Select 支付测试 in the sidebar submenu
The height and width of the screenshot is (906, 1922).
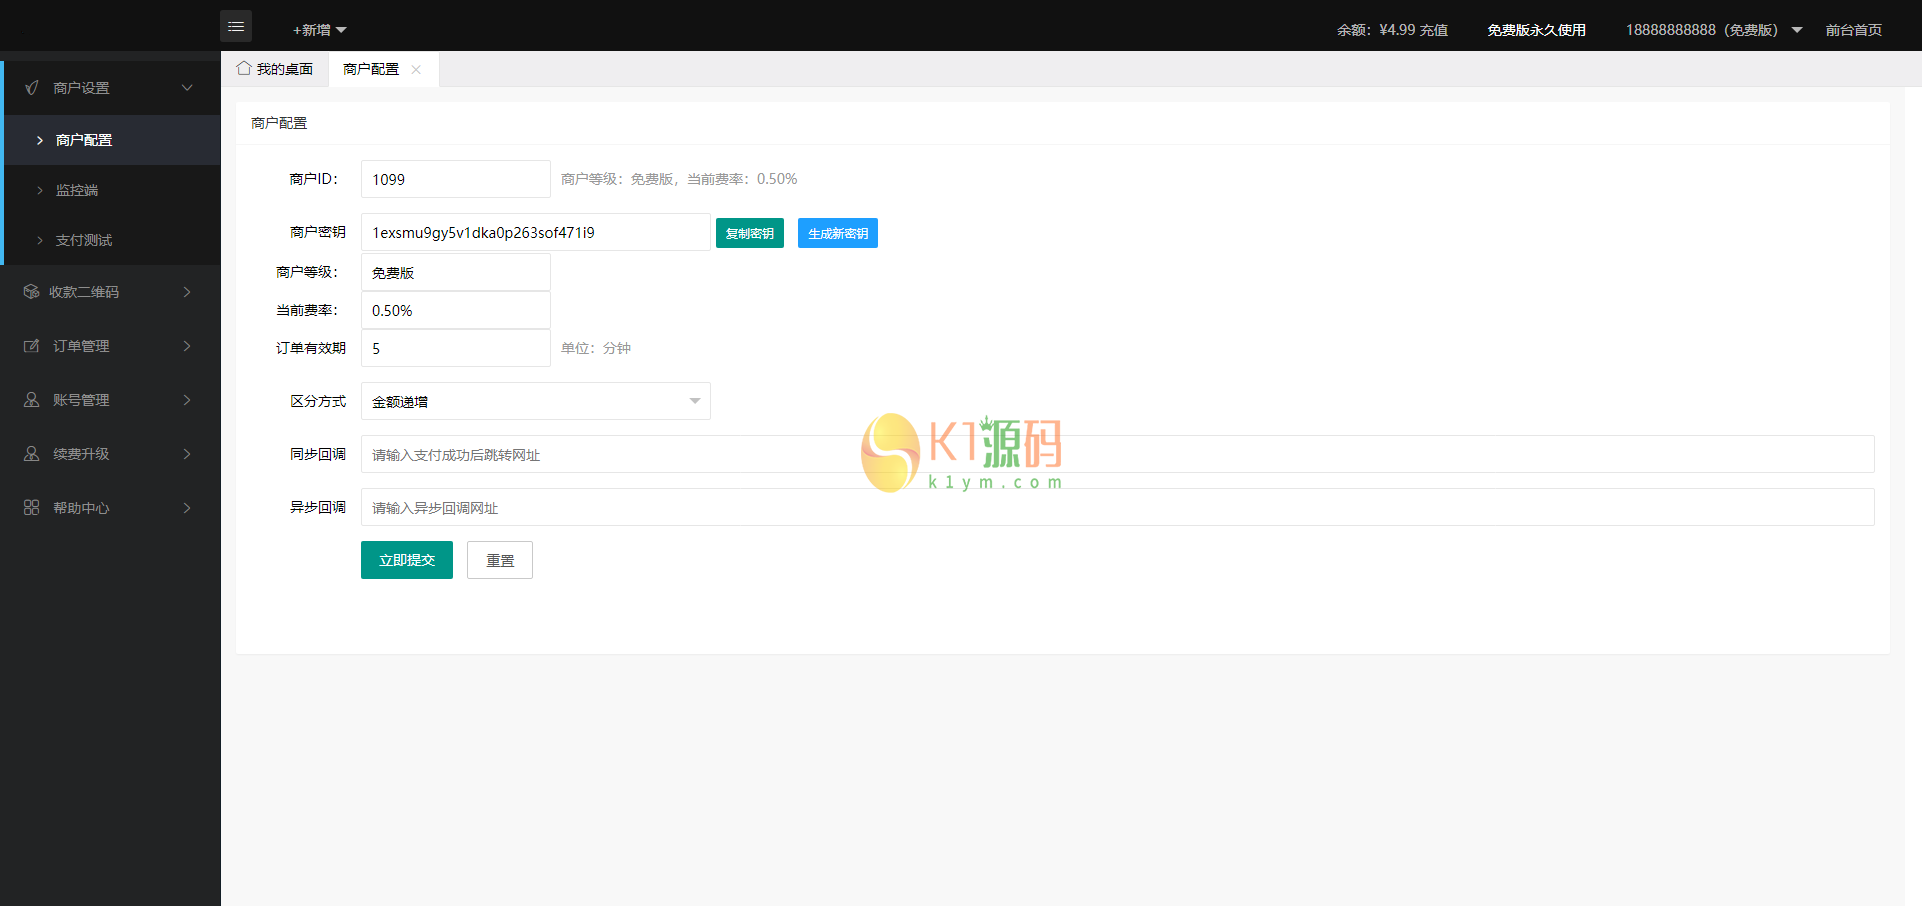pyautogui.click(x=84, y=240)
